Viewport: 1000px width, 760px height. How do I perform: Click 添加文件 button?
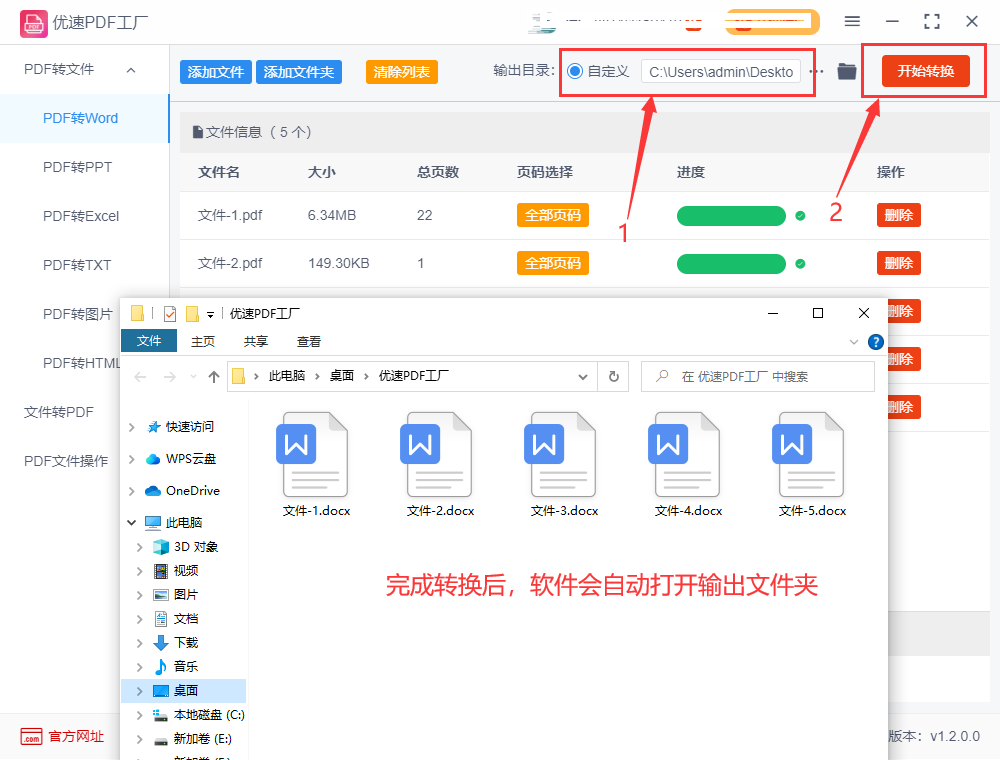tap(216, 72)
